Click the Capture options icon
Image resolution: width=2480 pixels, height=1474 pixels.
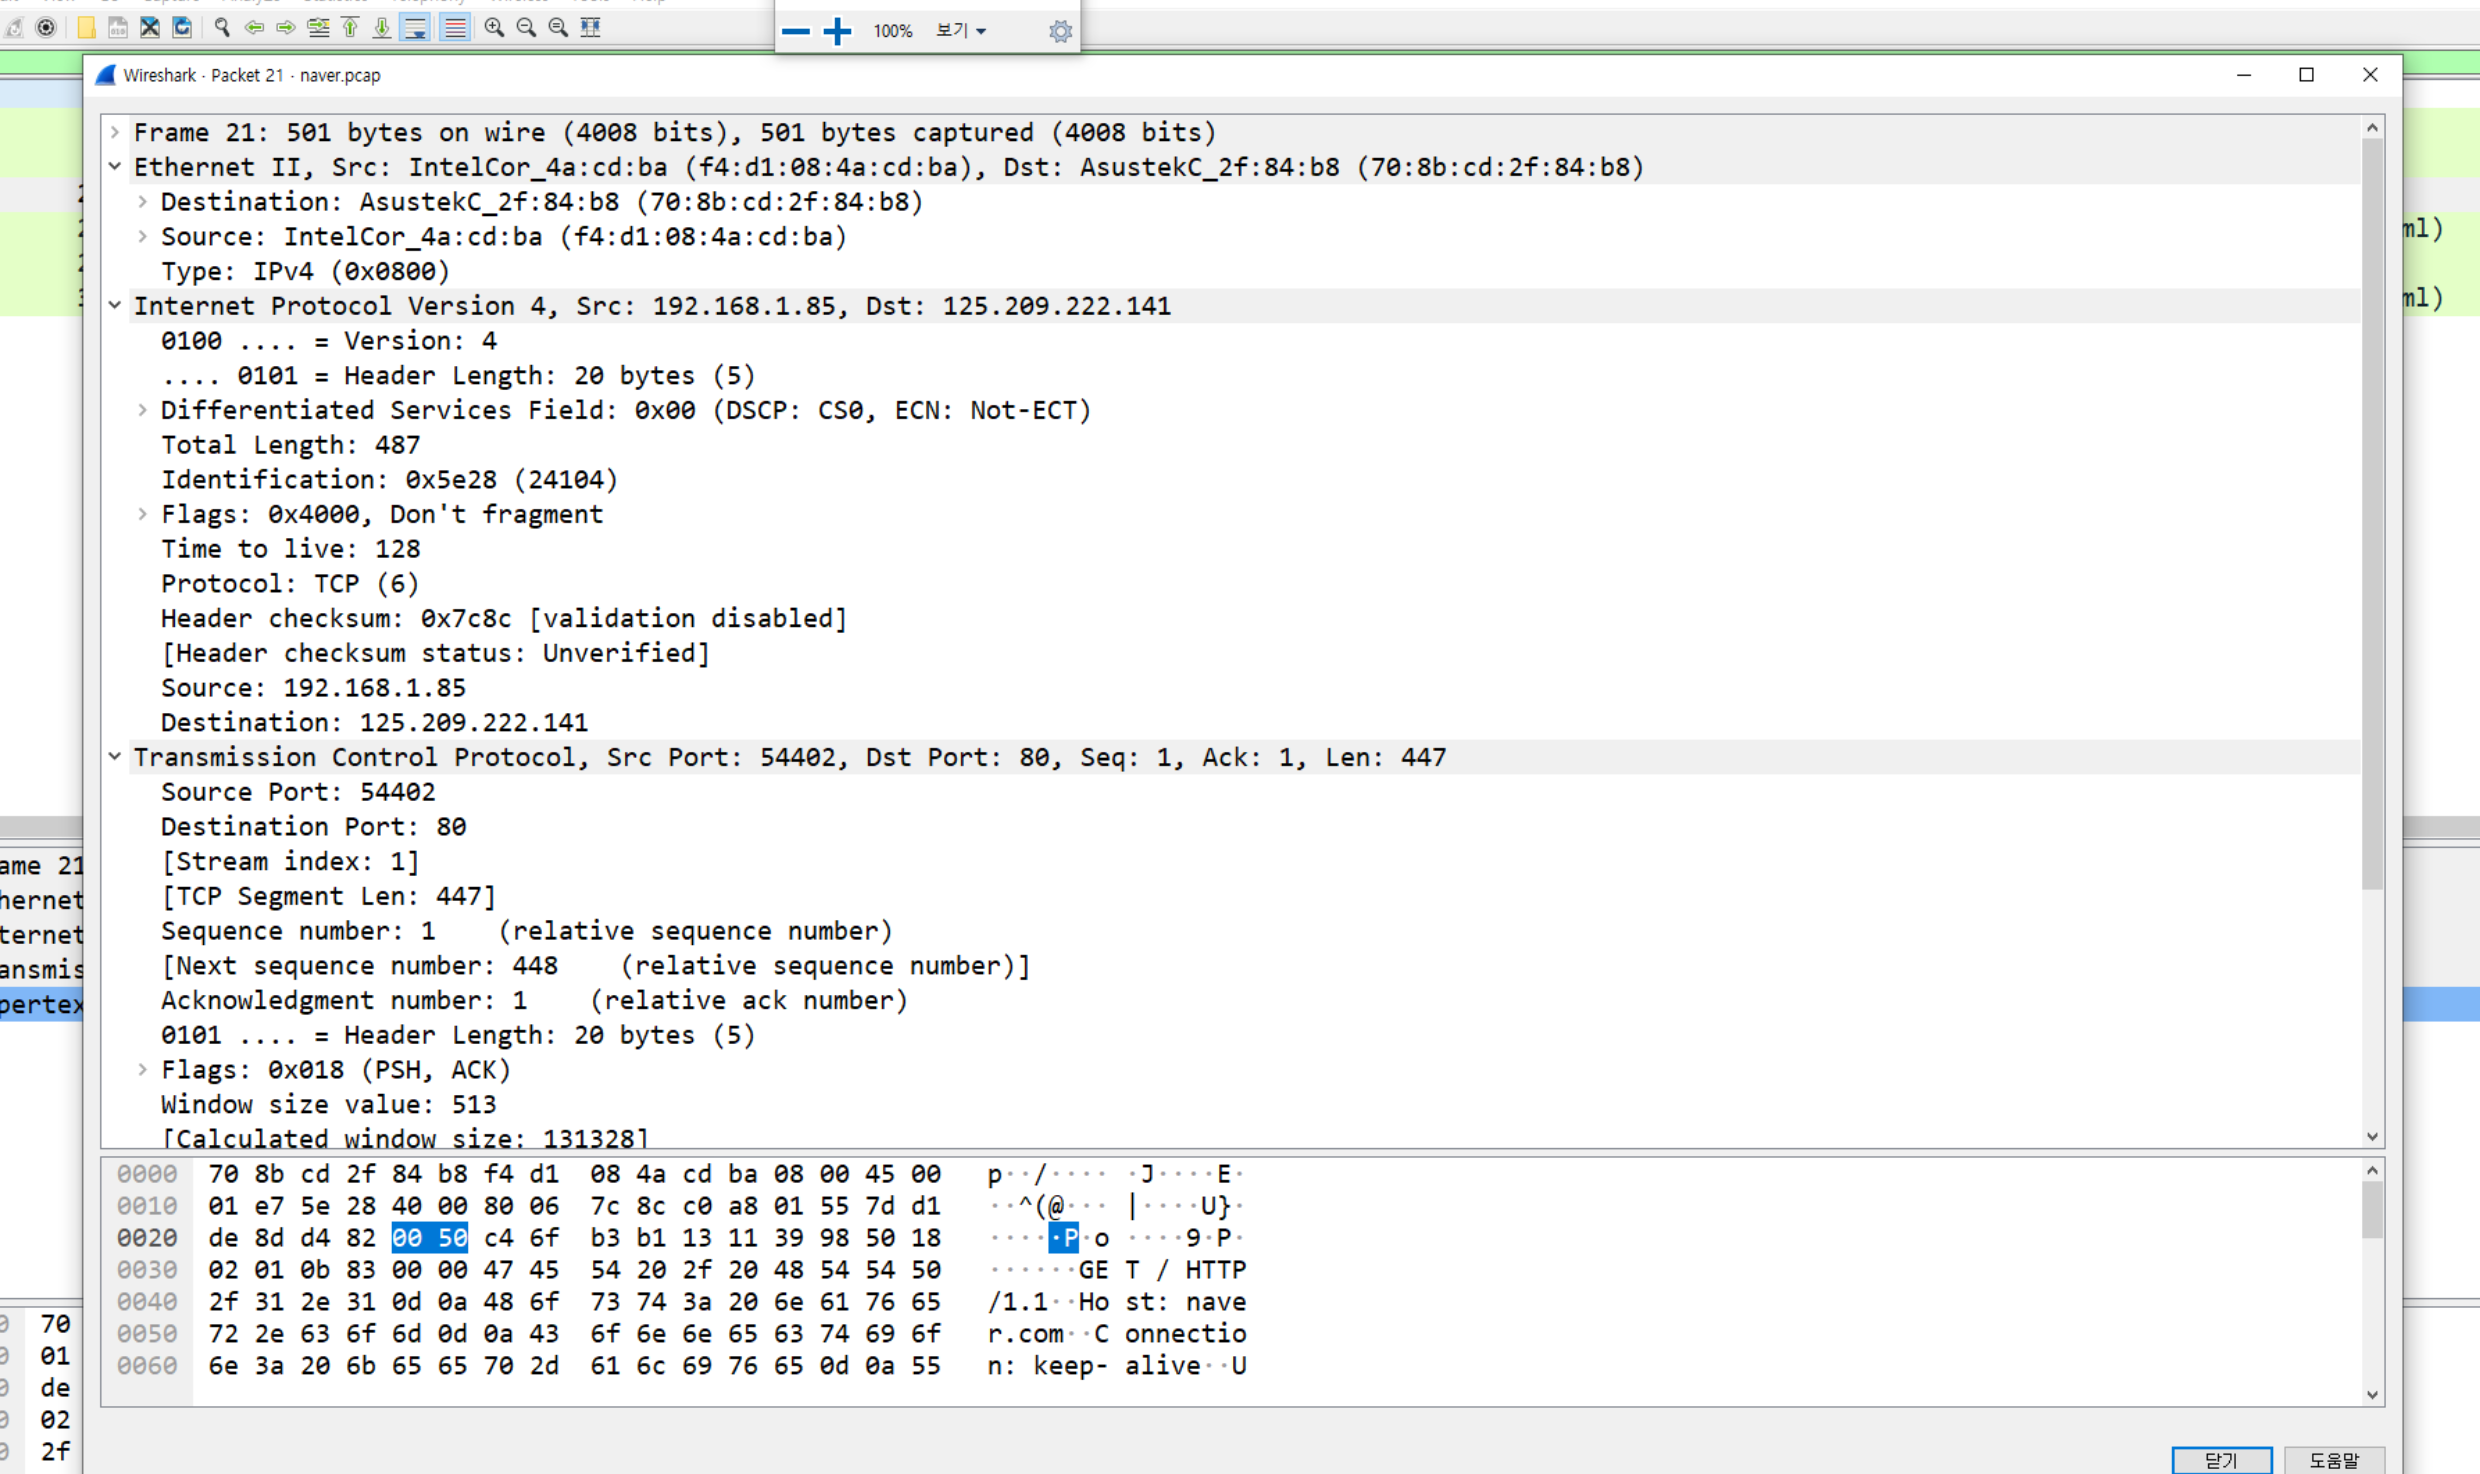(46, 27)
